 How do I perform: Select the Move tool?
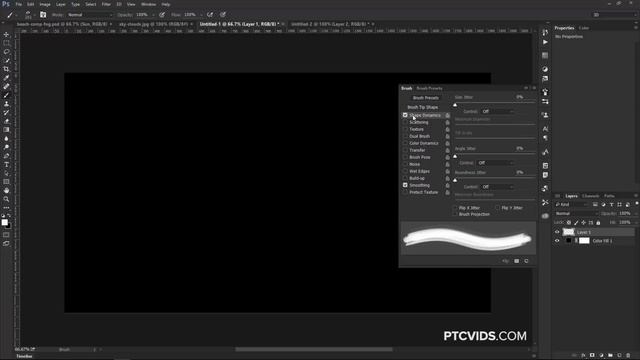pos(6,35)
